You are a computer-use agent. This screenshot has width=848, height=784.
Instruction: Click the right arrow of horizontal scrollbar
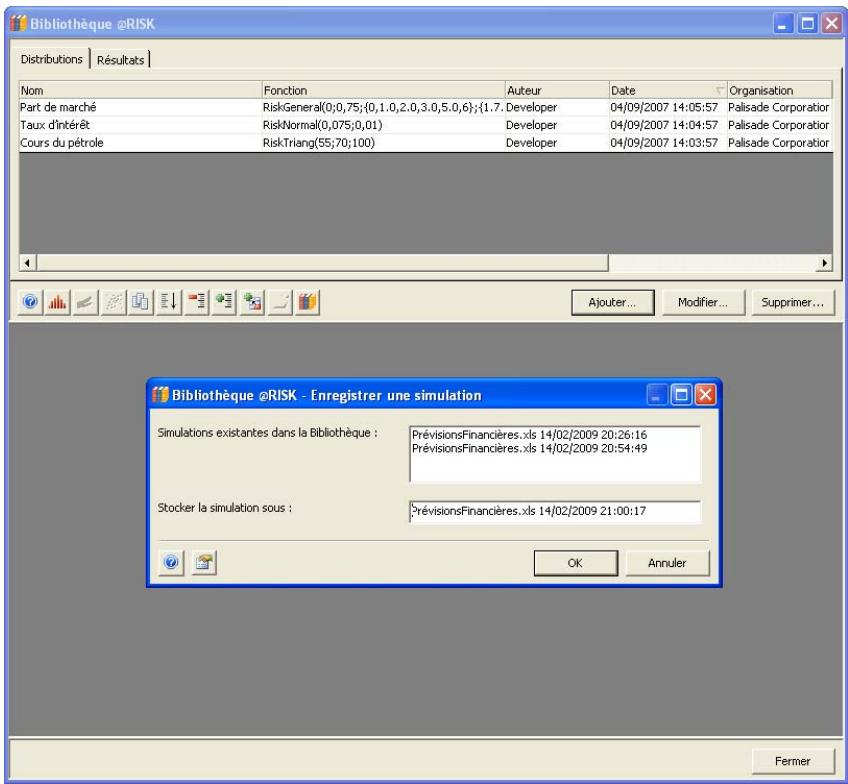click(826, 262)
